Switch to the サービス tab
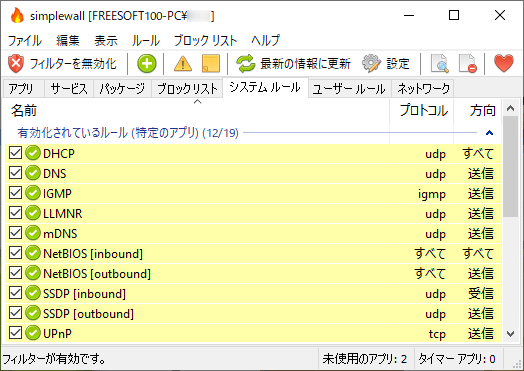 click(x=69, y=89)
